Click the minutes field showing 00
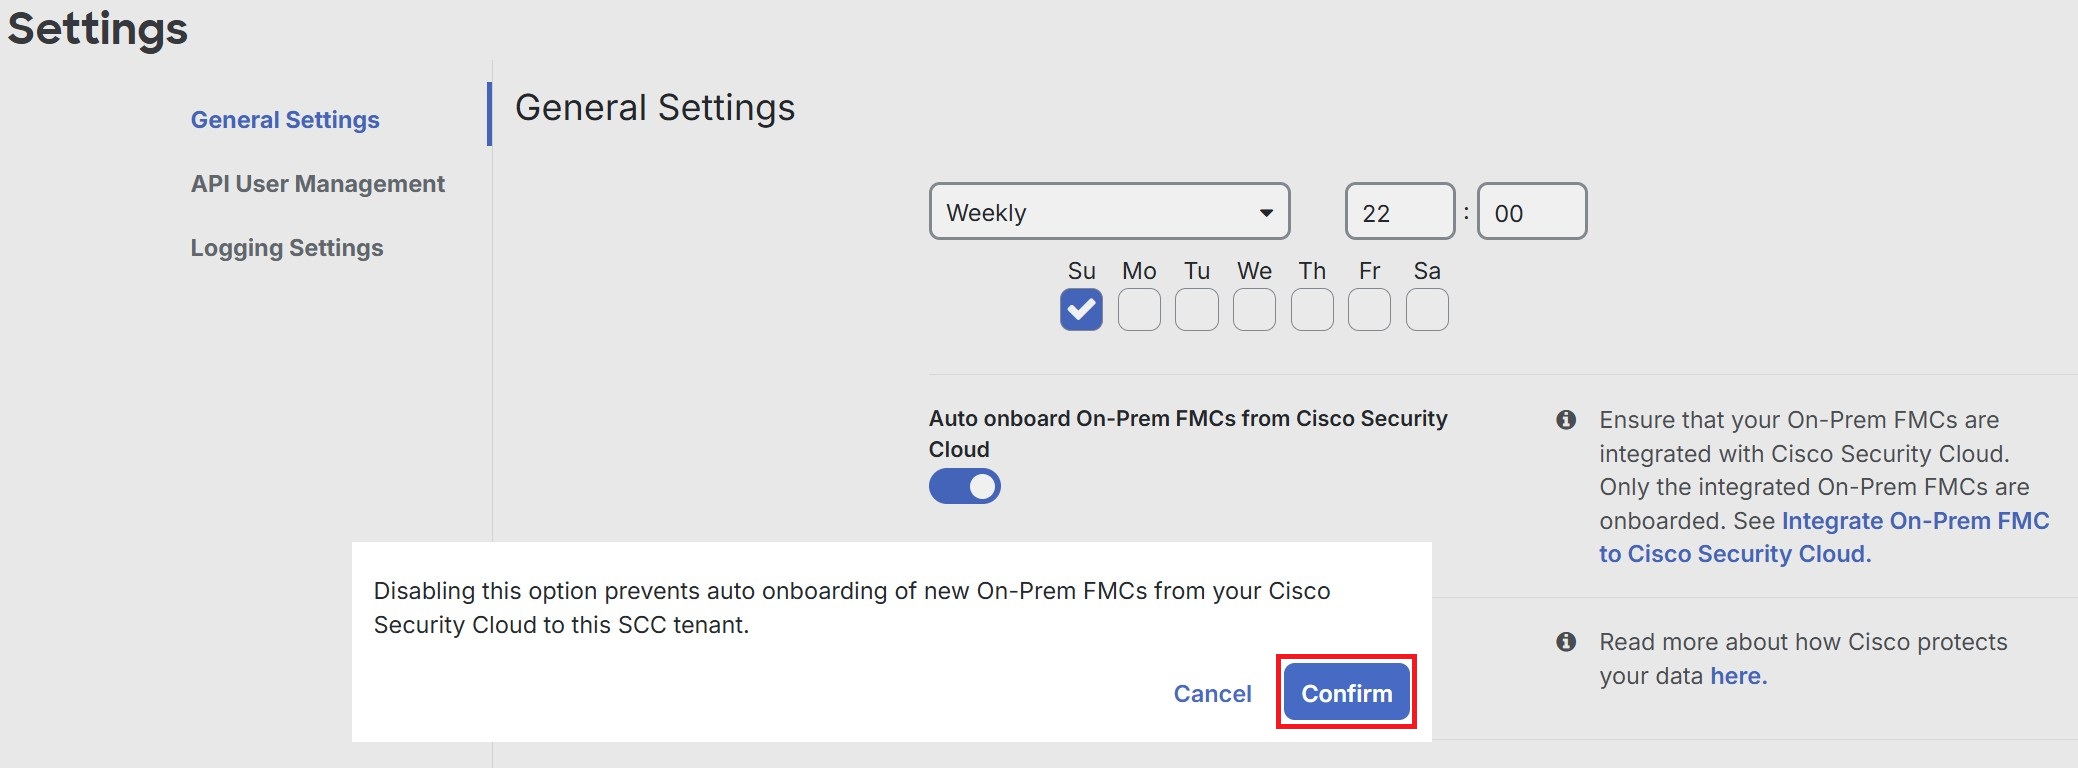This screenshot has height=768, width=2078. pyautogui.click(x=1532, y=211)
